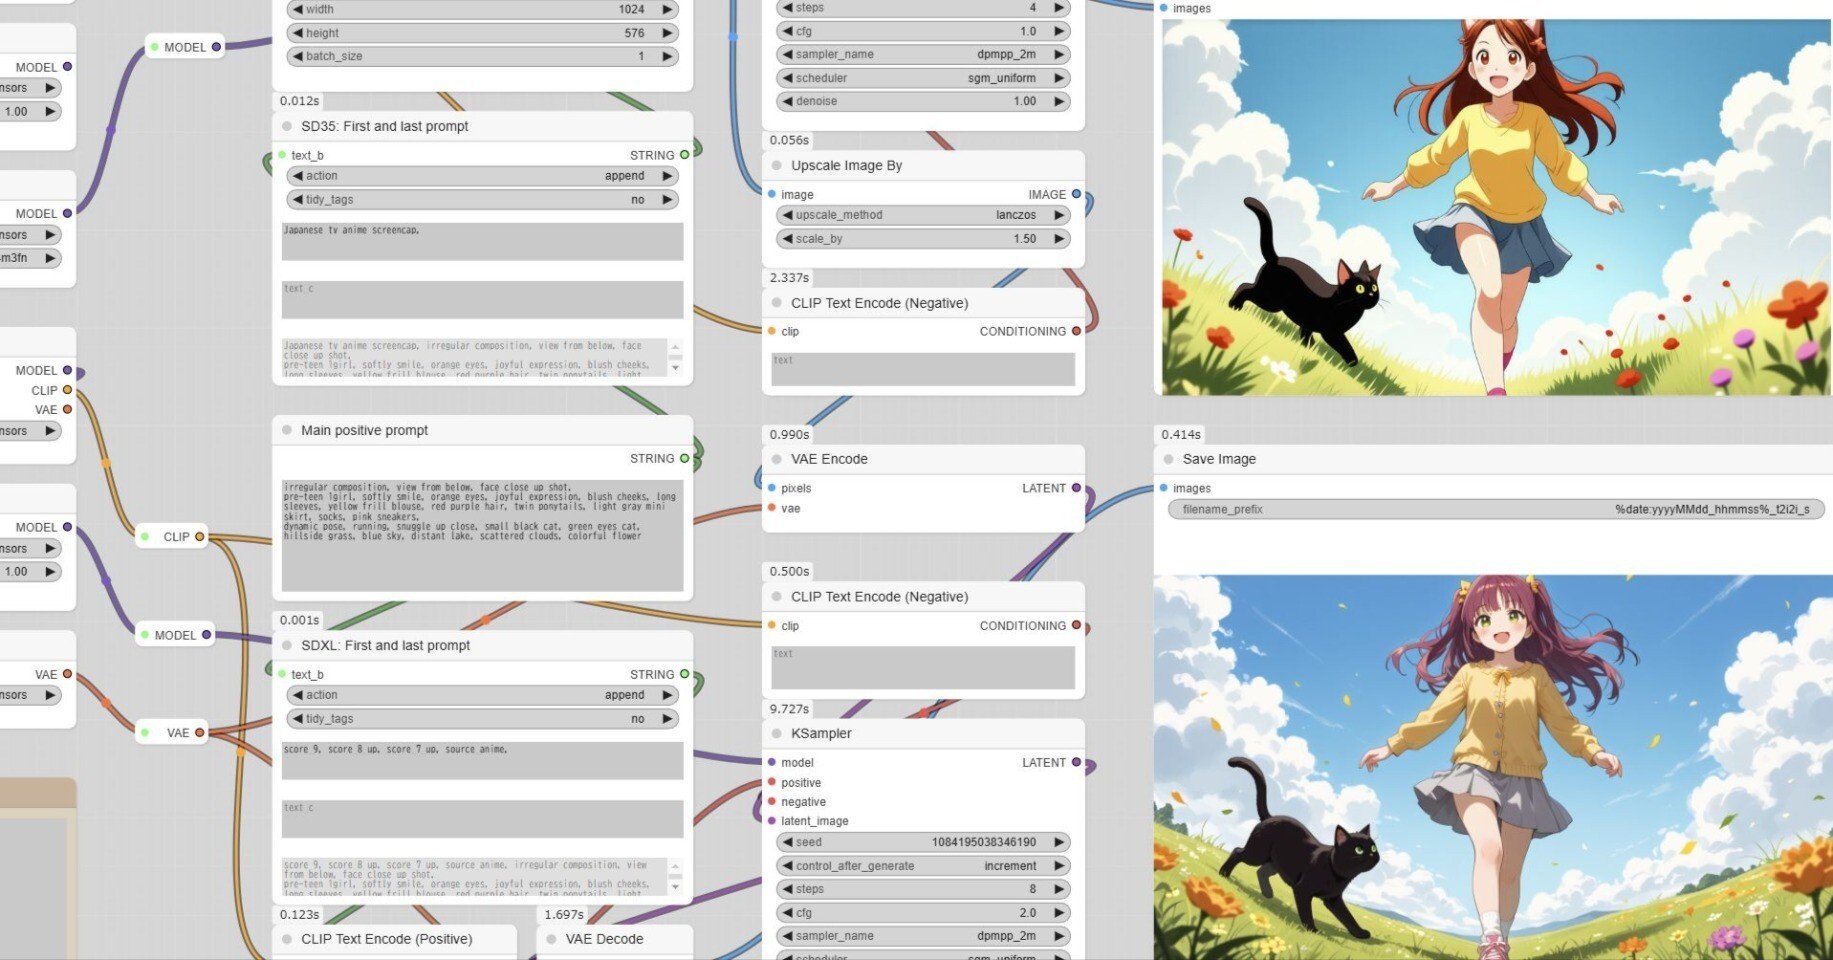Screen dimensions: 1833x960
Task: Open the sampler_name dropdown below cfg 2.0
Action: point(923,936)
